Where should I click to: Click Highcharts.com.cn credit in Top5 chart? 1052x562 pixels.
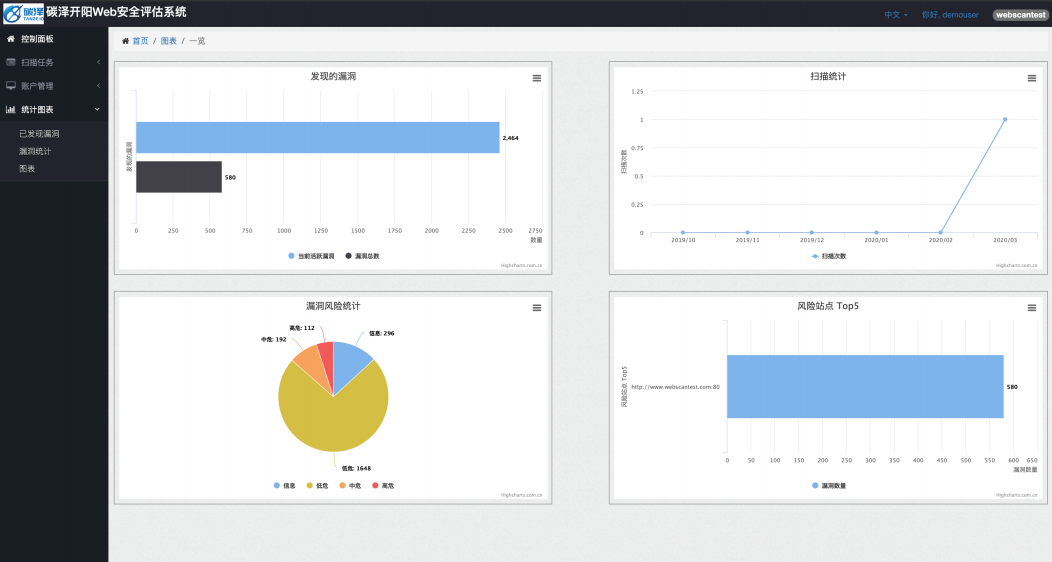1016,495
